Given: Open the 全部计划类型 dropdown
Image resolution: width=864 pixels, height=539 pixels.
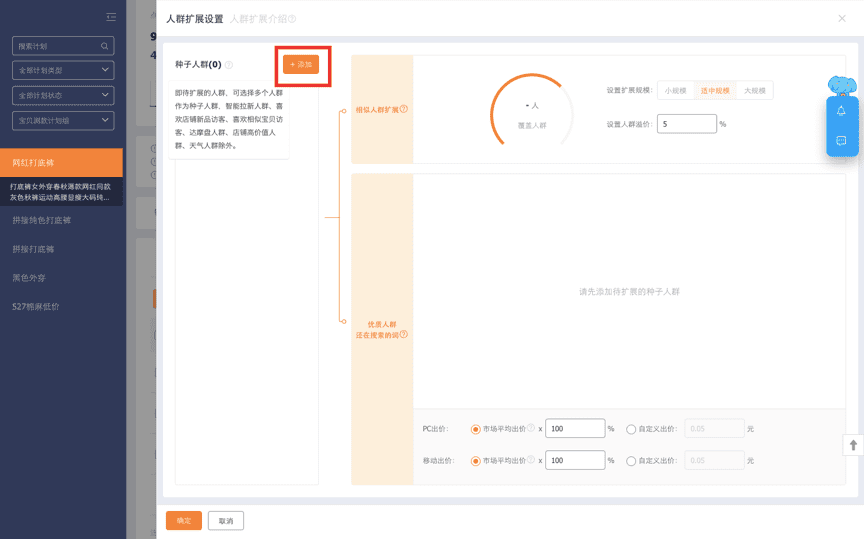Looking at the screenshot, I should point(63,70).
